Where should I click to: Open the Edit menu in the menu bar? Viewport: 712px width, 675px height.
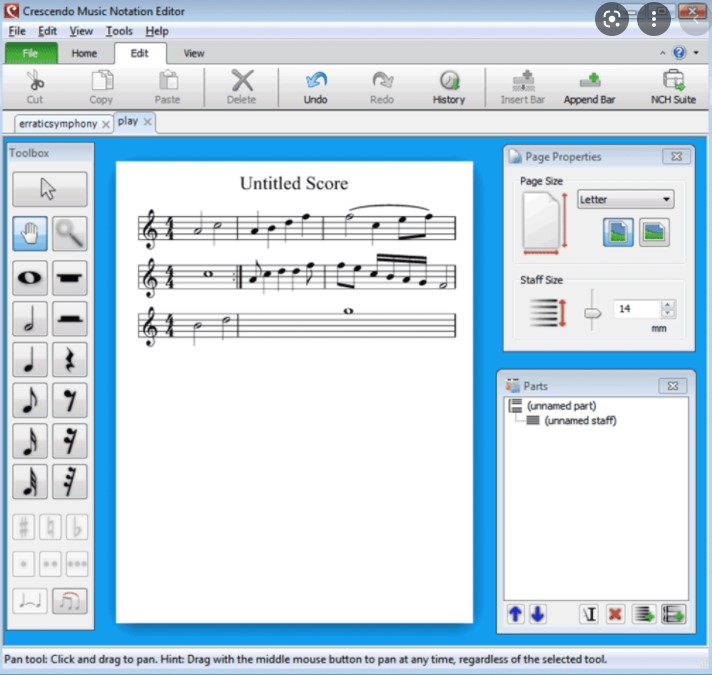tap(47, 31)
